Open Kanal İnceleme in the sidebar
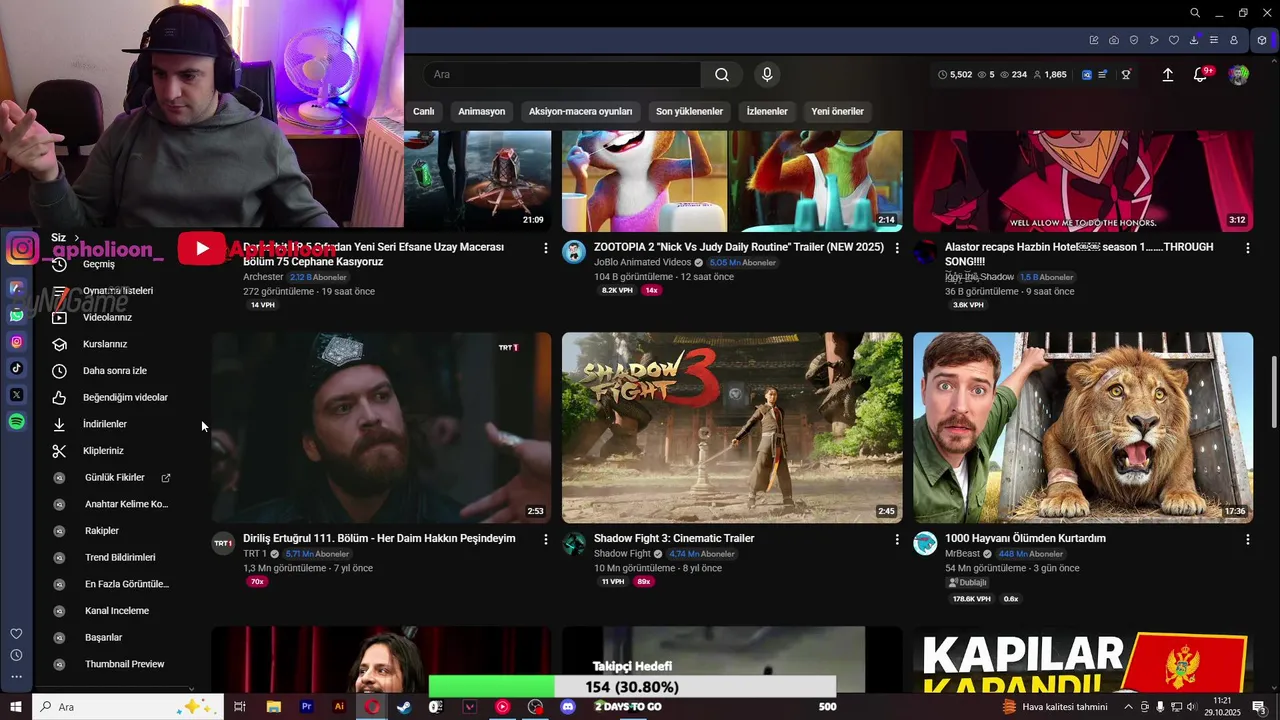Screen dimensions: 1280x720 click(x=115, y=611)
